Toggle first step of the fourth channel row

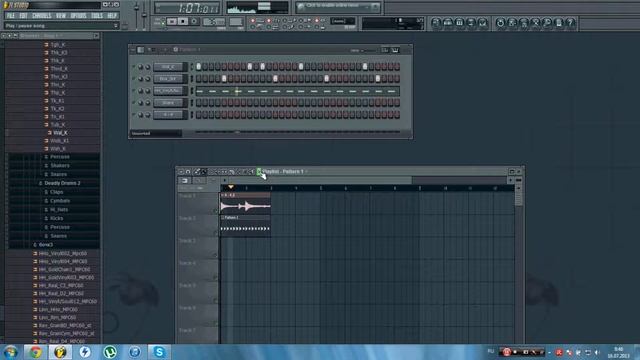[x=198, y=103]
